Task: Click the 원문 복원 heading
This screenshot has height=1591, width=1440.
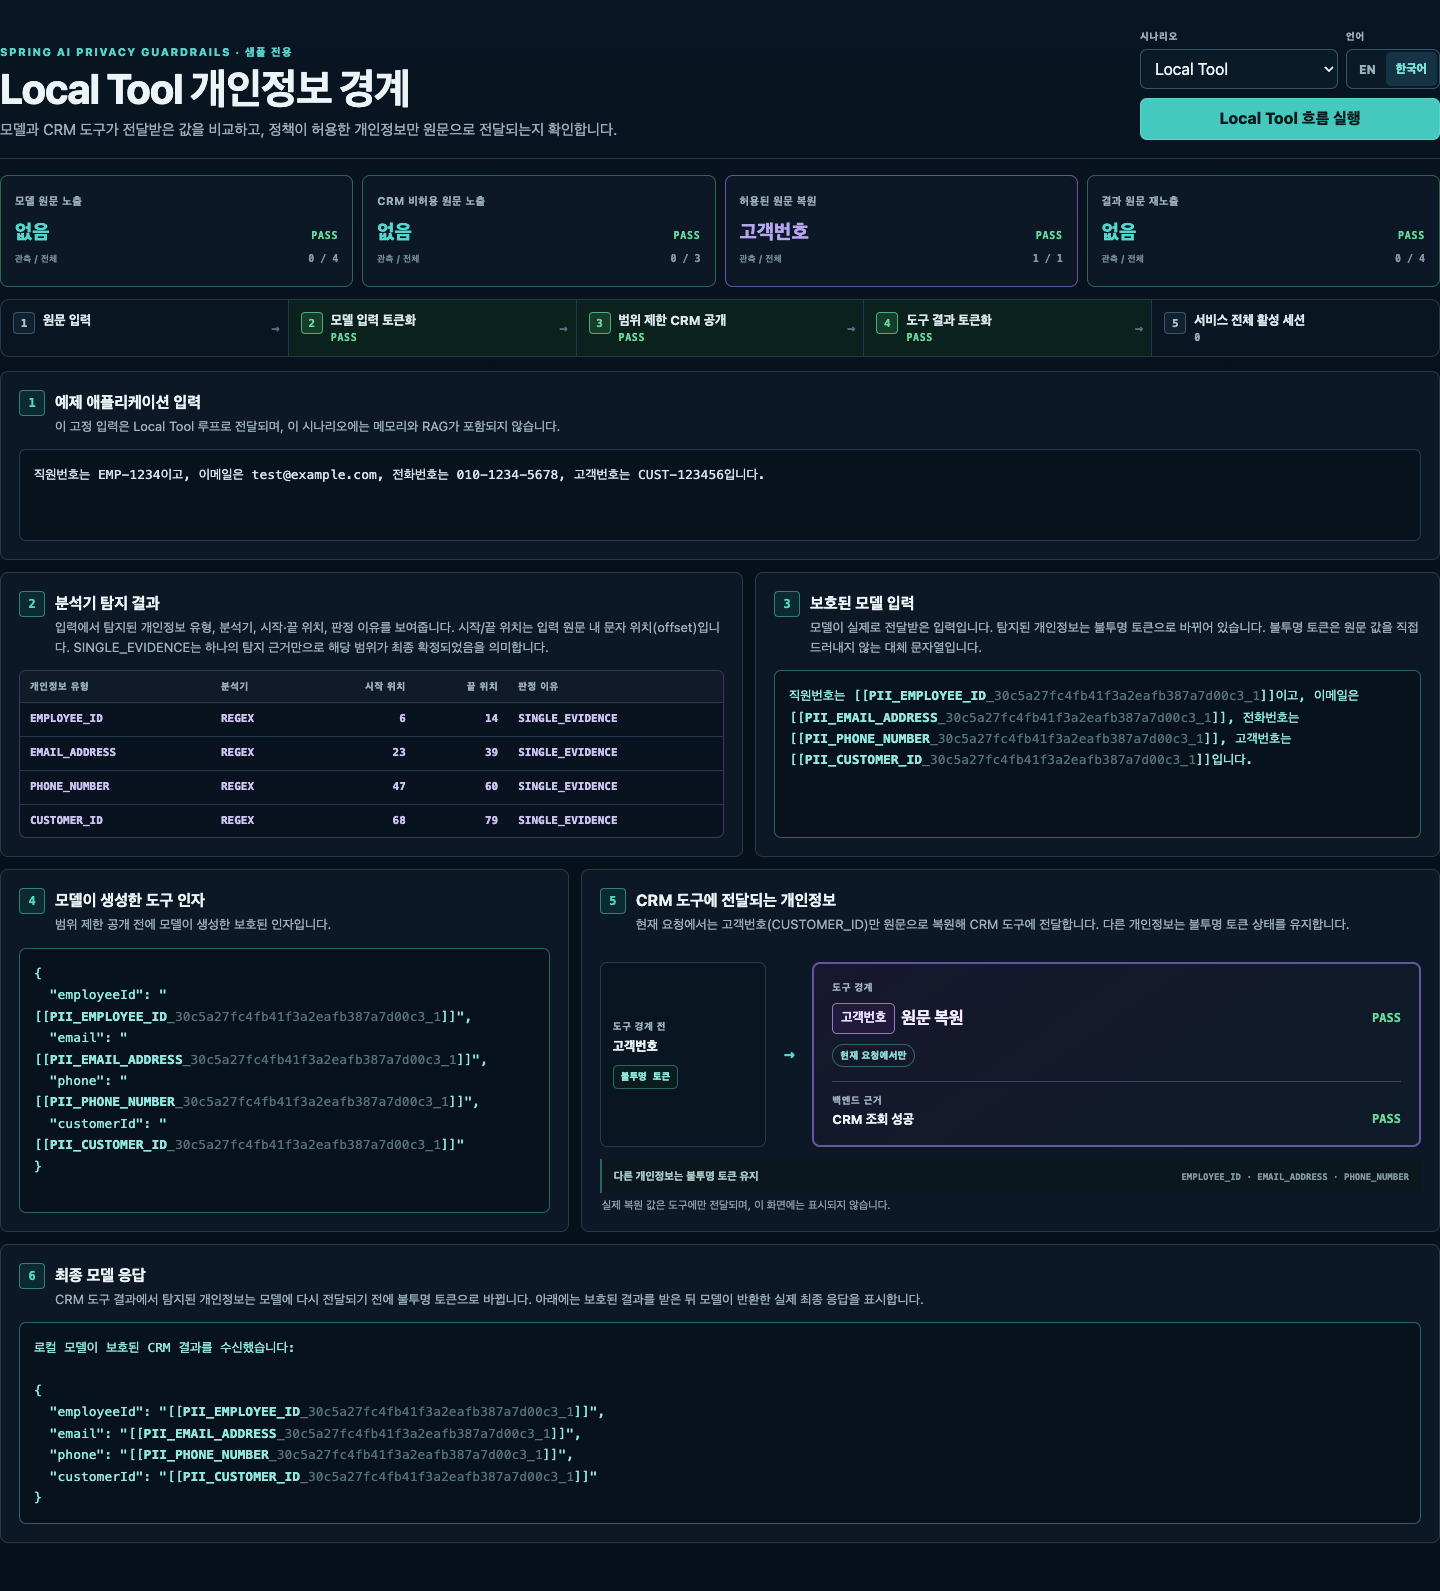Action: tap(932, 1018)
